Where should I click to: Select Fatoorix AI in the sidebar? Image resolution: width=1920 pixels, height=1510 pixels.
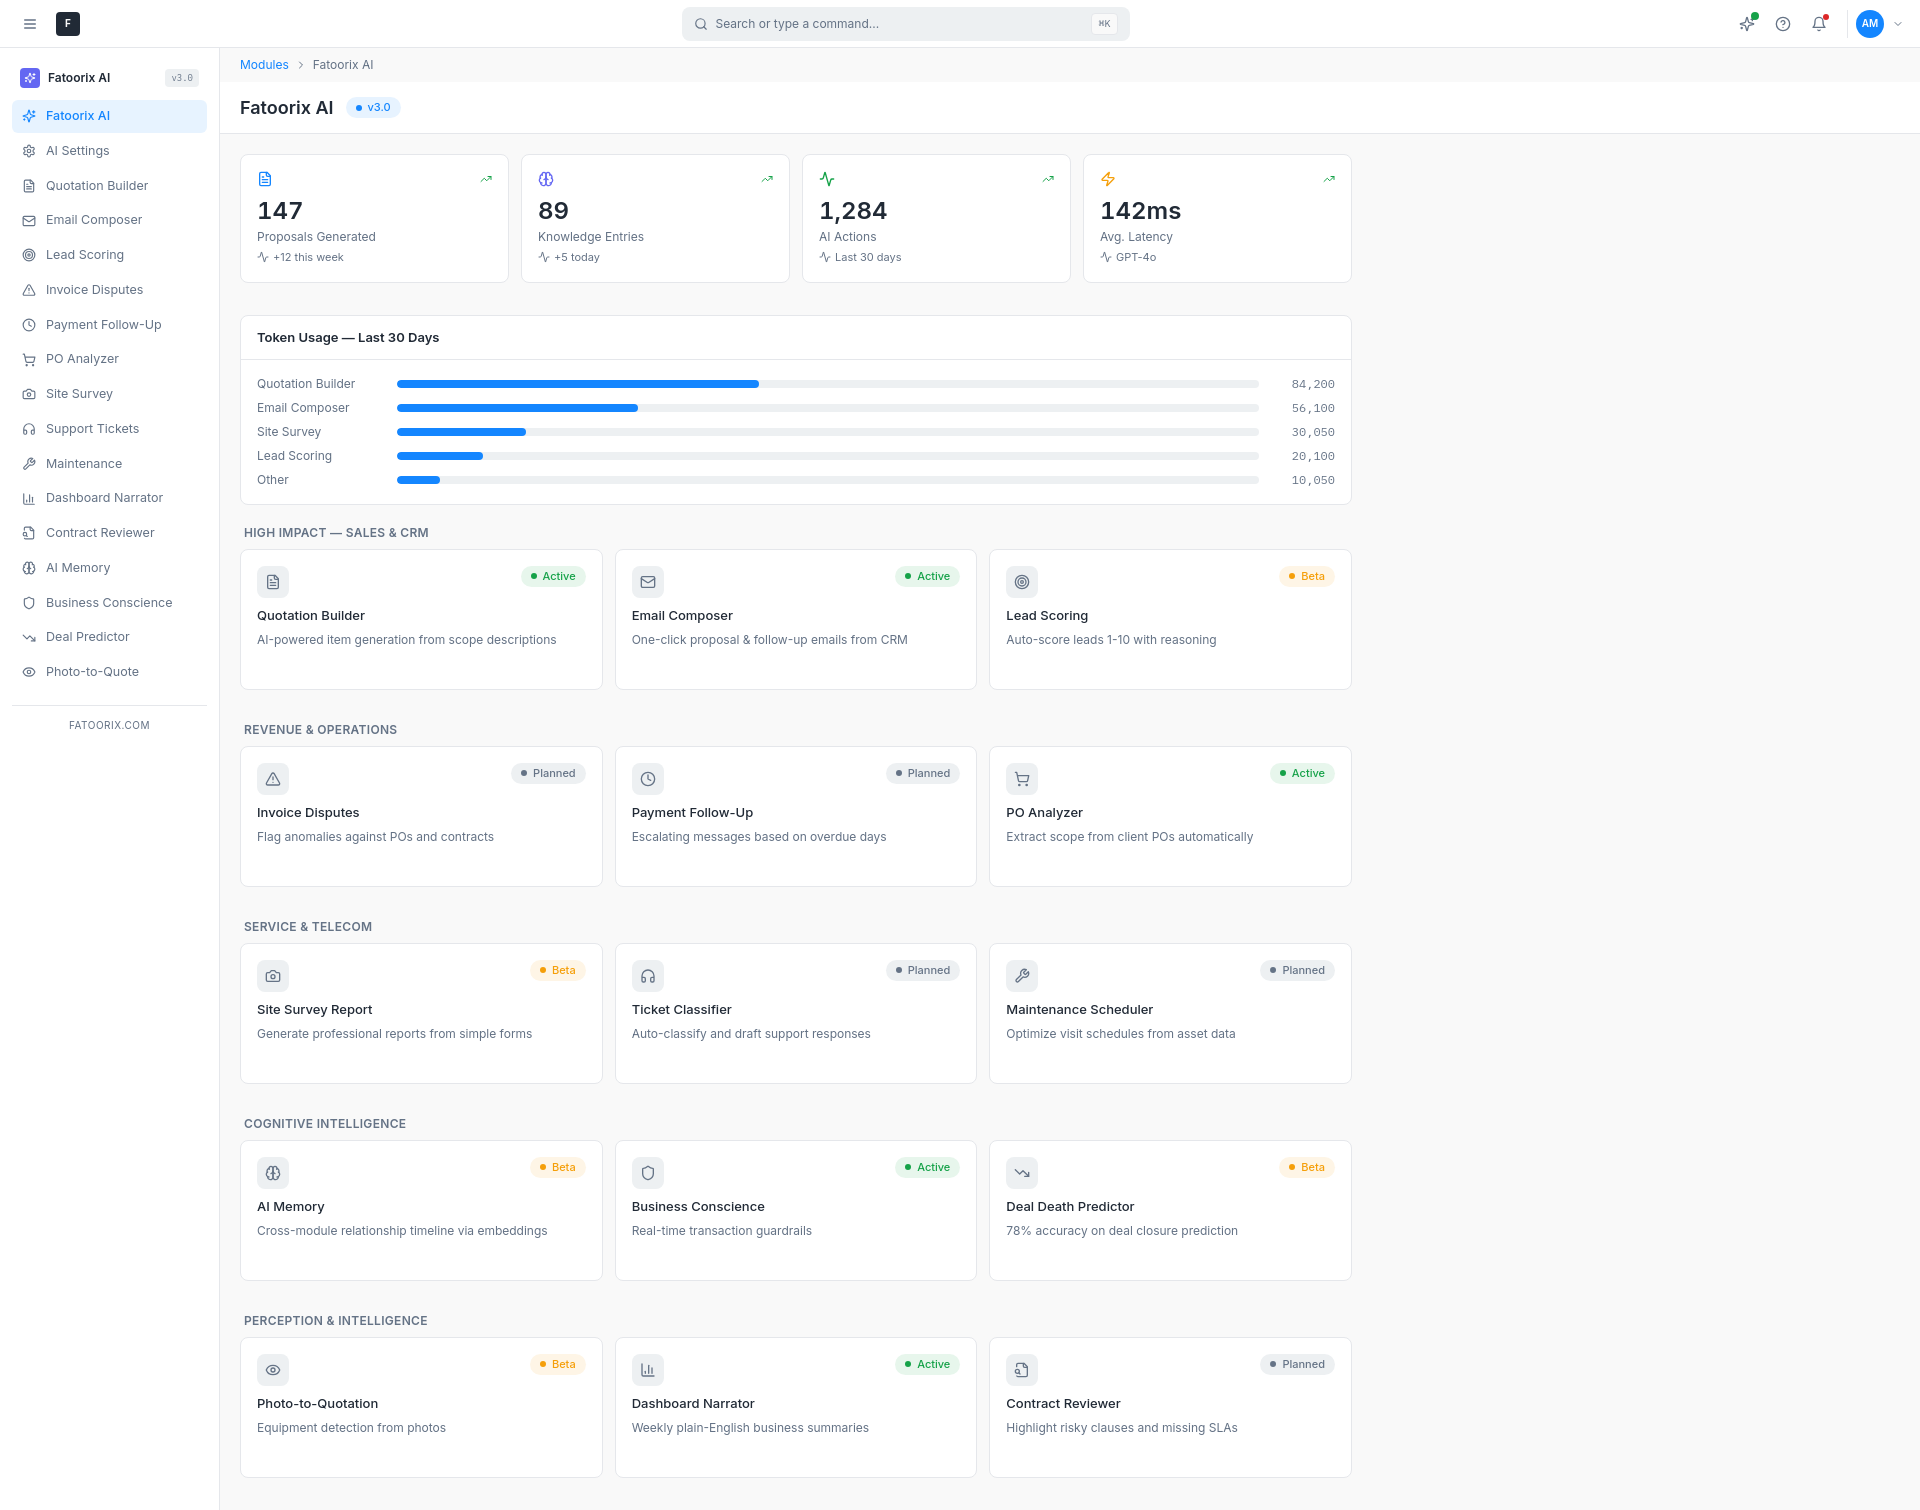click(x=110, y=116)
